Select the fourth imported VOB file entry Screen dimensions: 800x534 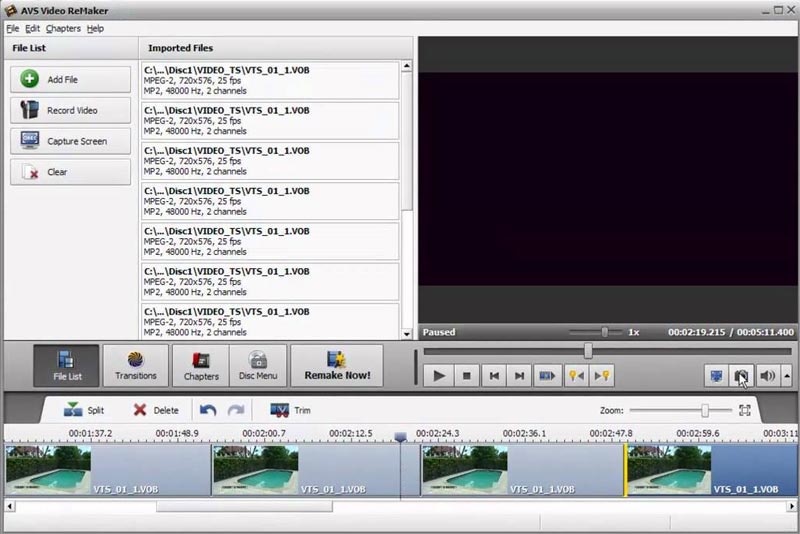click(270, 201)
